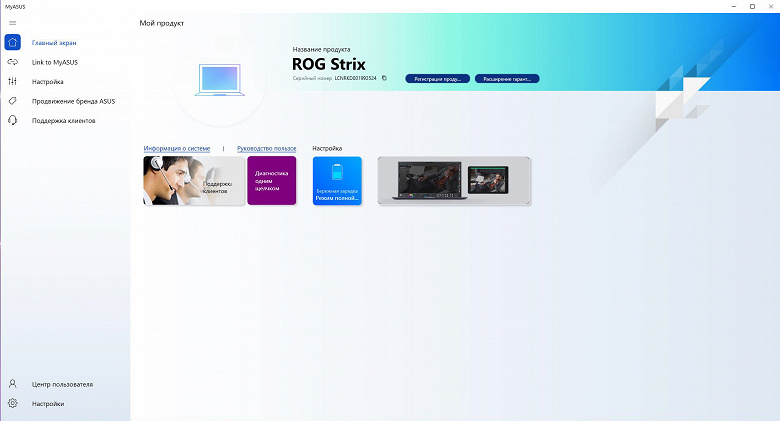Click the Мой продукт page title
The height and width of the screenshot is (421, 780).
tap(162, 23)
